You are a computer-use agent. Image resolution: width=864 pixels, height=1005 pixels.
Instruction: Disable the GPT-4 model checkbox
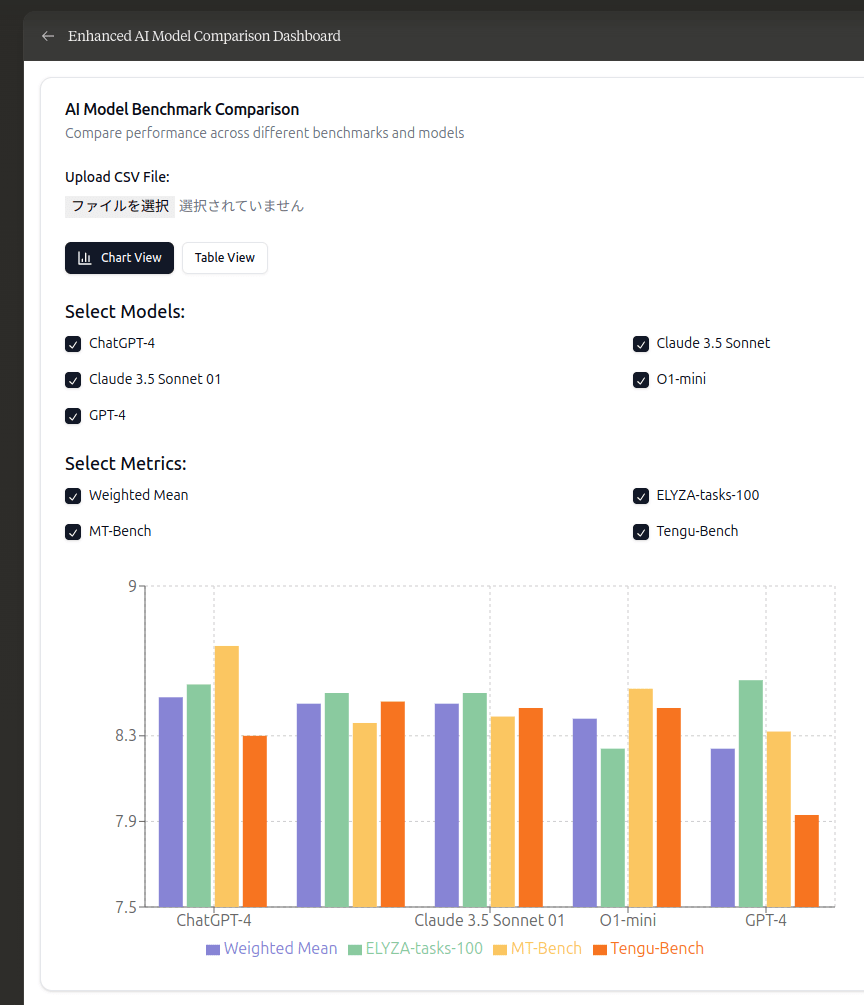point(73,416)
